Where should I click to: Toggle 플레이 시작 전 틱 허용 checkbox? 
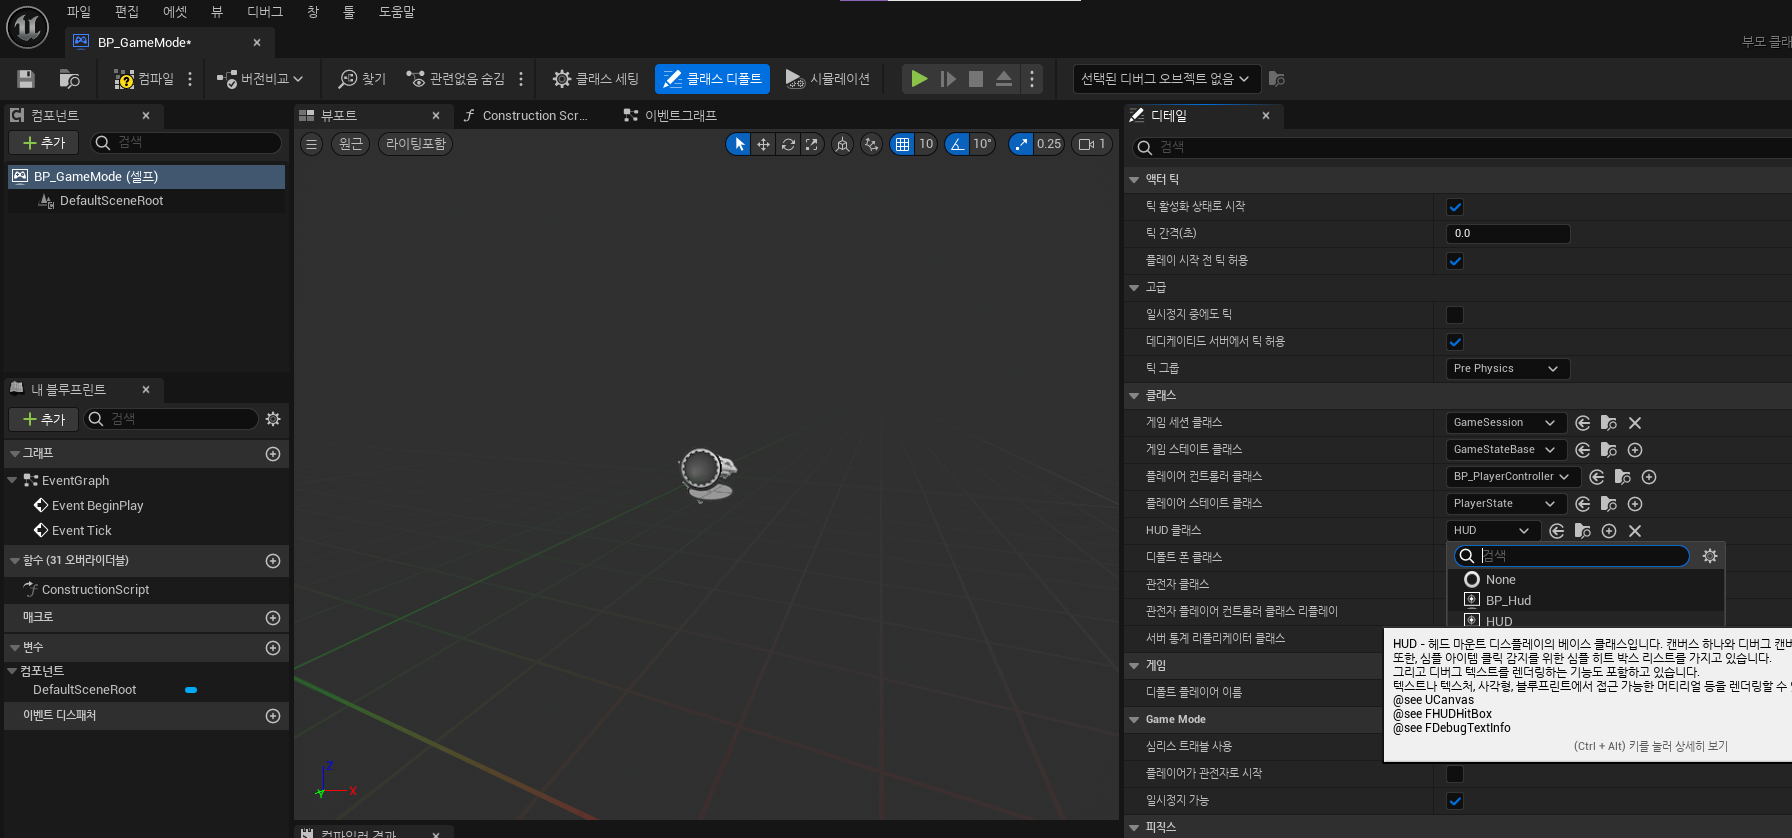click(1455, 261)
